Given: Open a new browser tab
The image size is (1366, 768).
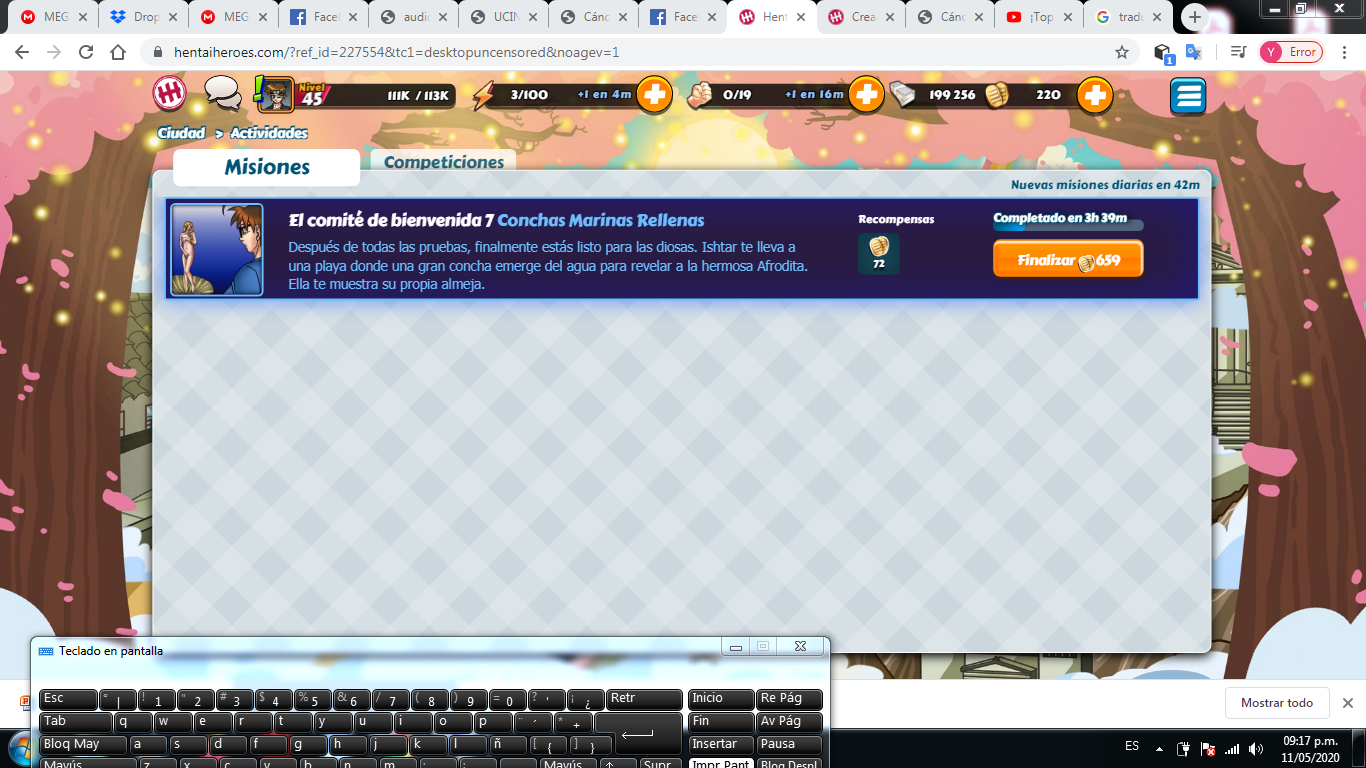Looking at the screenshot, I should [1195, 17].
